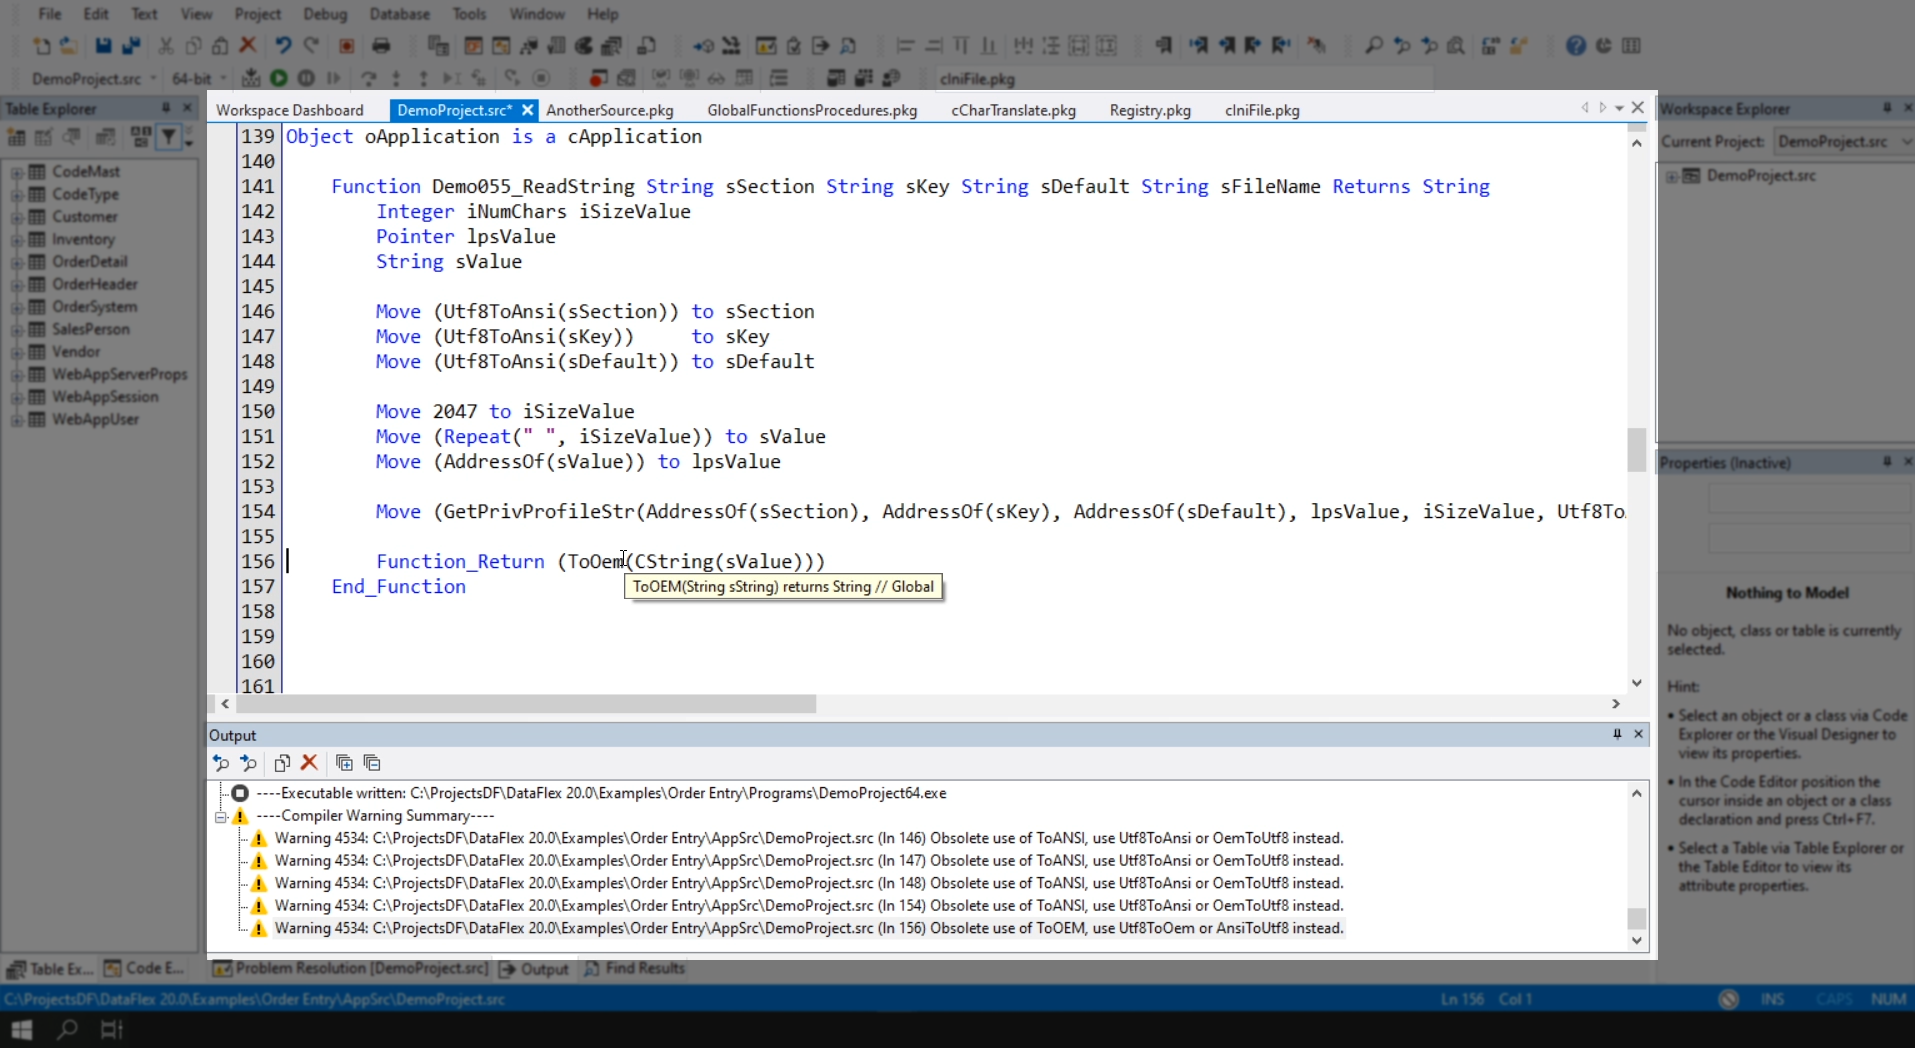
Task: Collapse the Compiler Warning Summary node
Action: coord(221,816)
